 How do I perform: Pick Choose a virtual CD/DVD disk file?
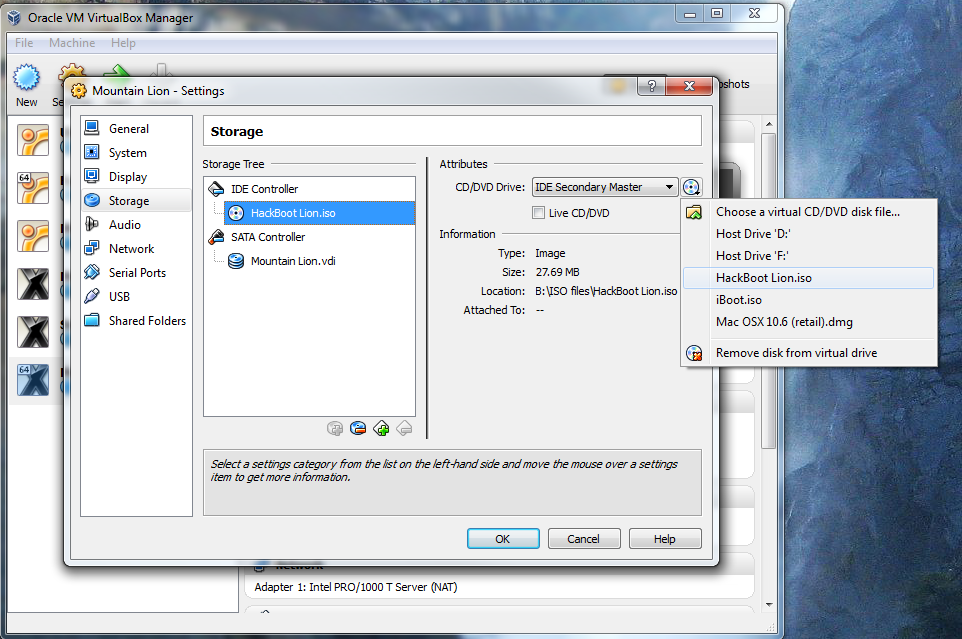(x=807, y=211)
